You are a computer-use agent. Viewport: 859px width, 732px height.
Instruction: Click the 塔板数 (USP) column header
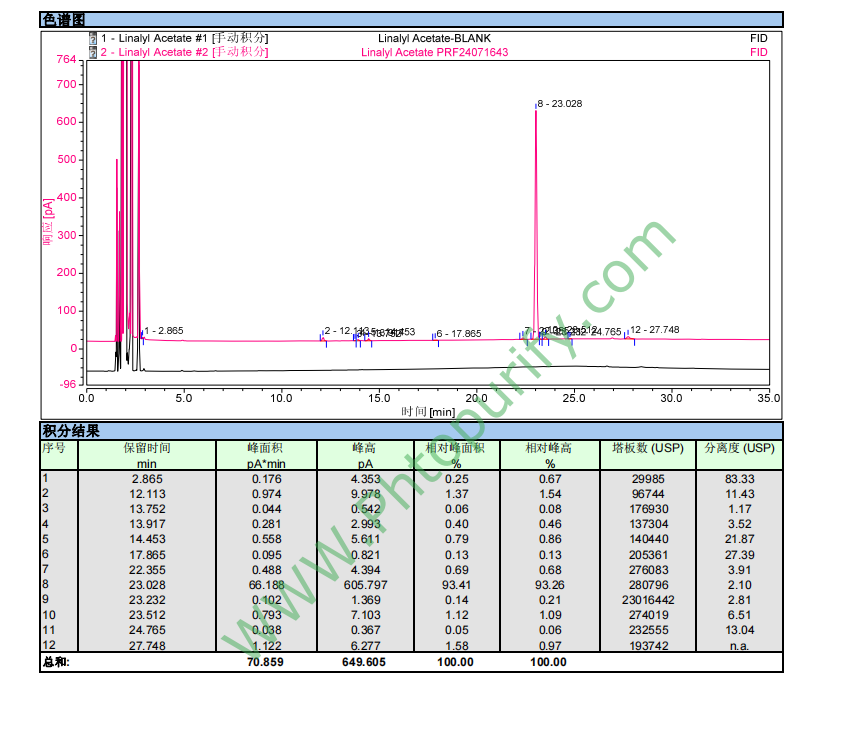tap(647, 448)
